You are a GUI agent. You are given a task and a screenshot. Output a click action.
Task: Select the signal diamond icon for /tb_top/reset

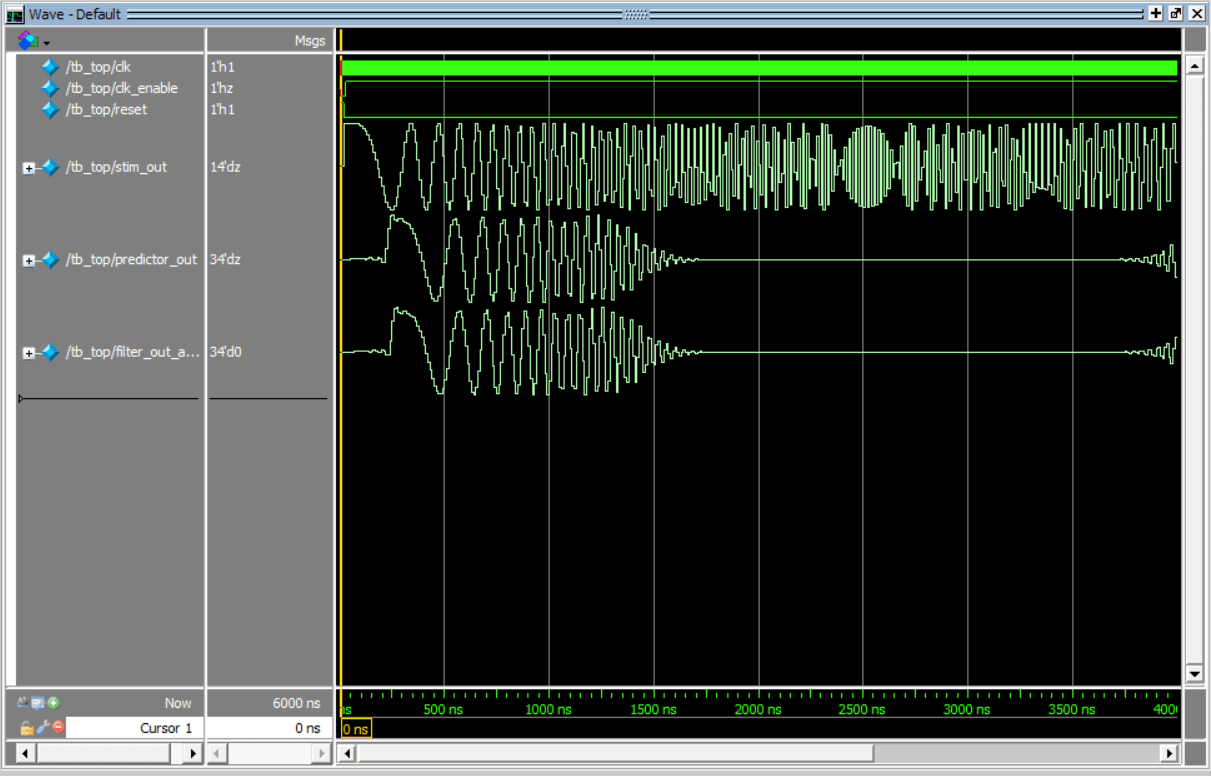coord(48,109)
